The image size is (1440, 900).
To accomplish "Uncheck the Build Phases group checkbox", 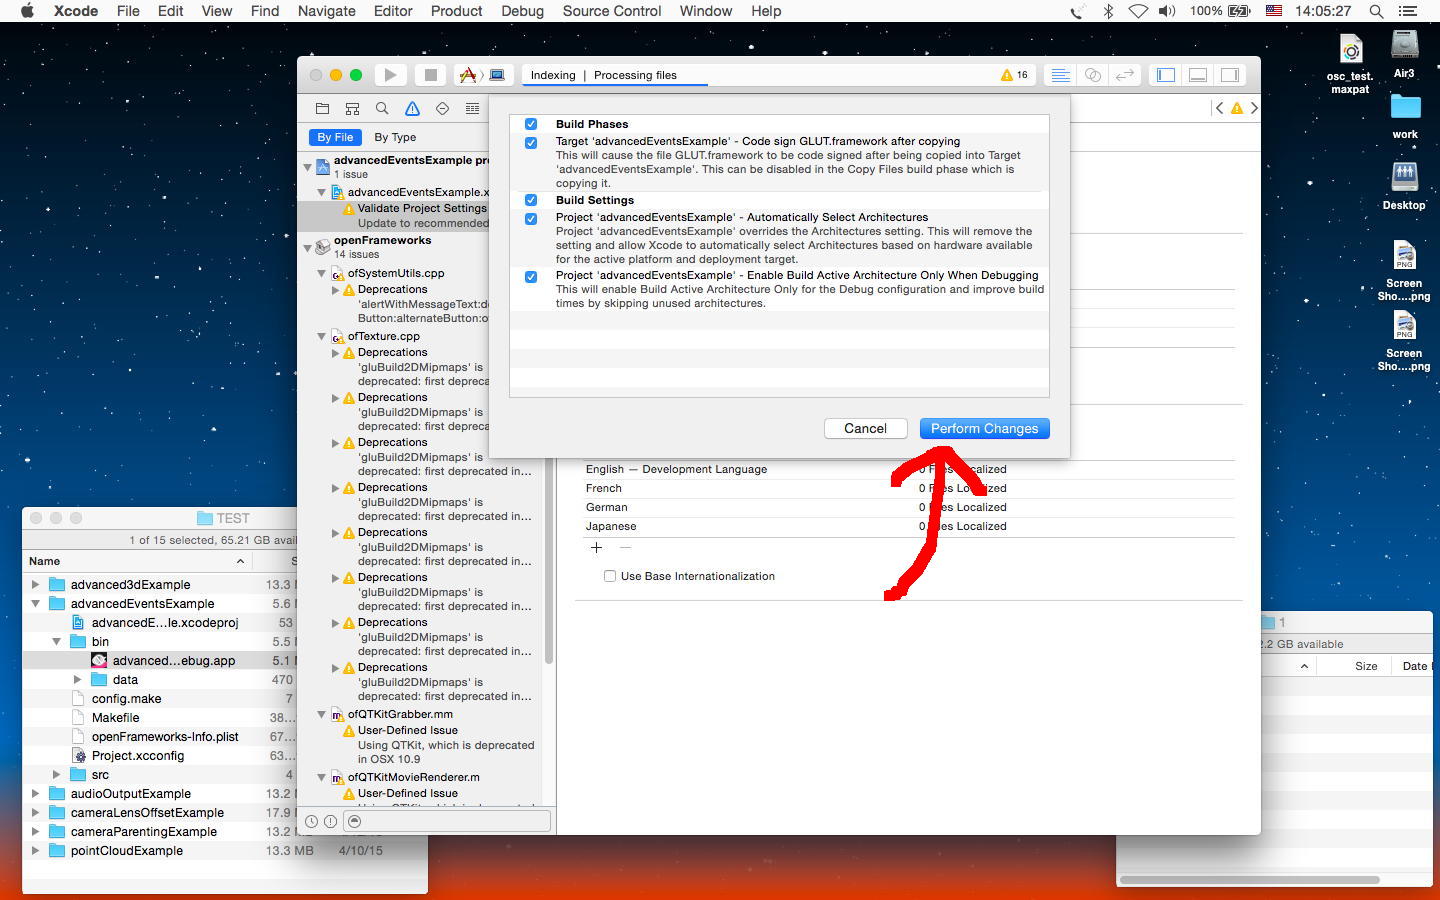I will [x=531, y=124].
